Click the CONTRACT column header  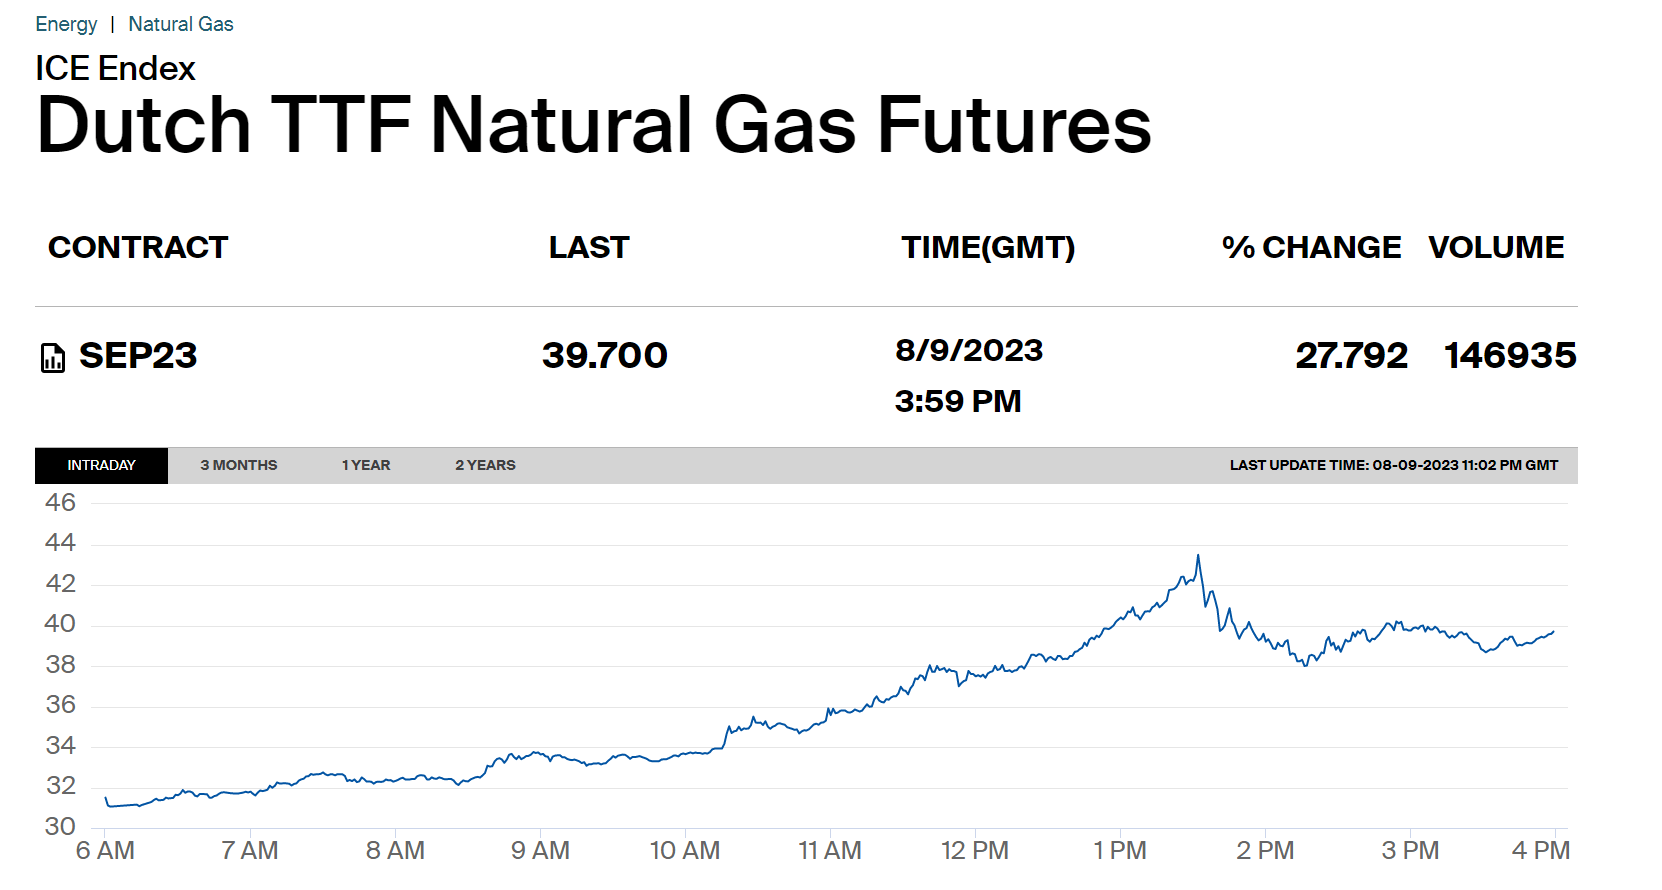(138, 247)
